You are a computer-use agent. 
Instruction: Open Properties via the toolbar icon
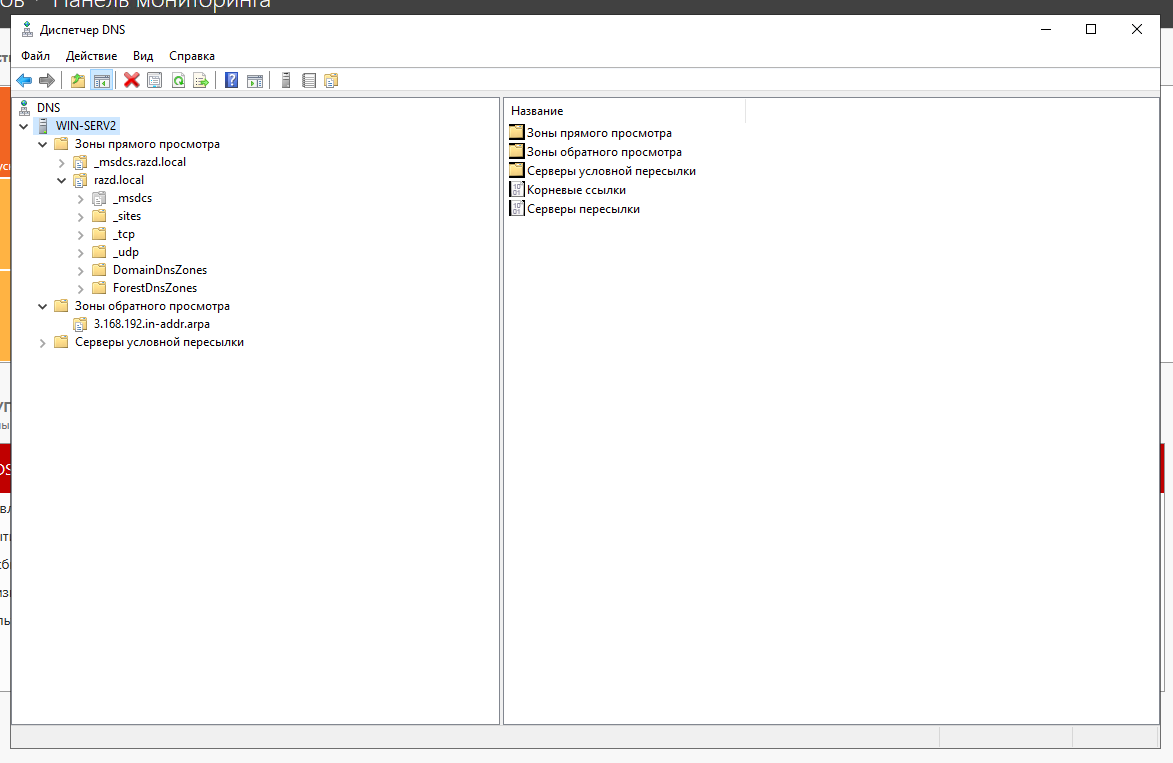point(154,80)
